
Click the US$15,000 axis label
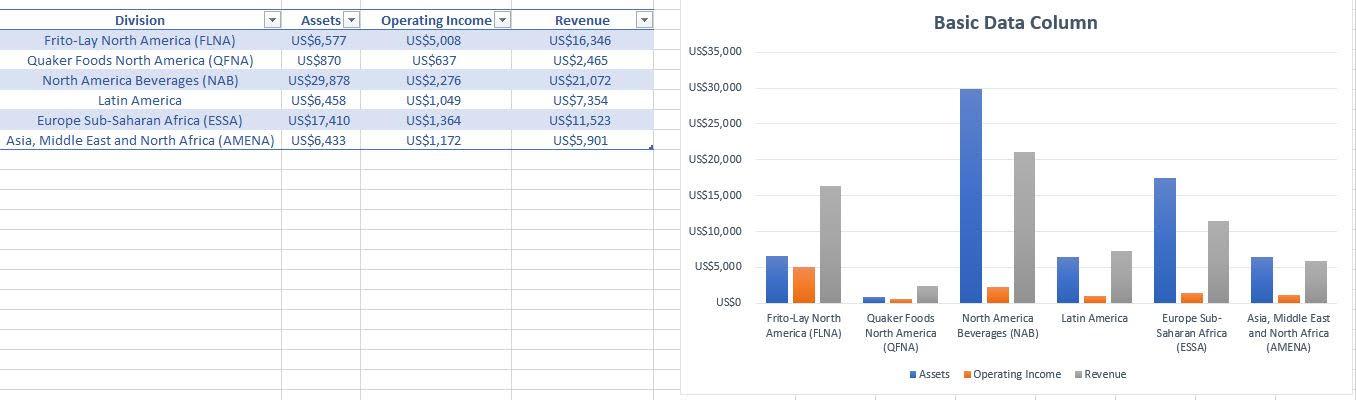click(716, 195)
